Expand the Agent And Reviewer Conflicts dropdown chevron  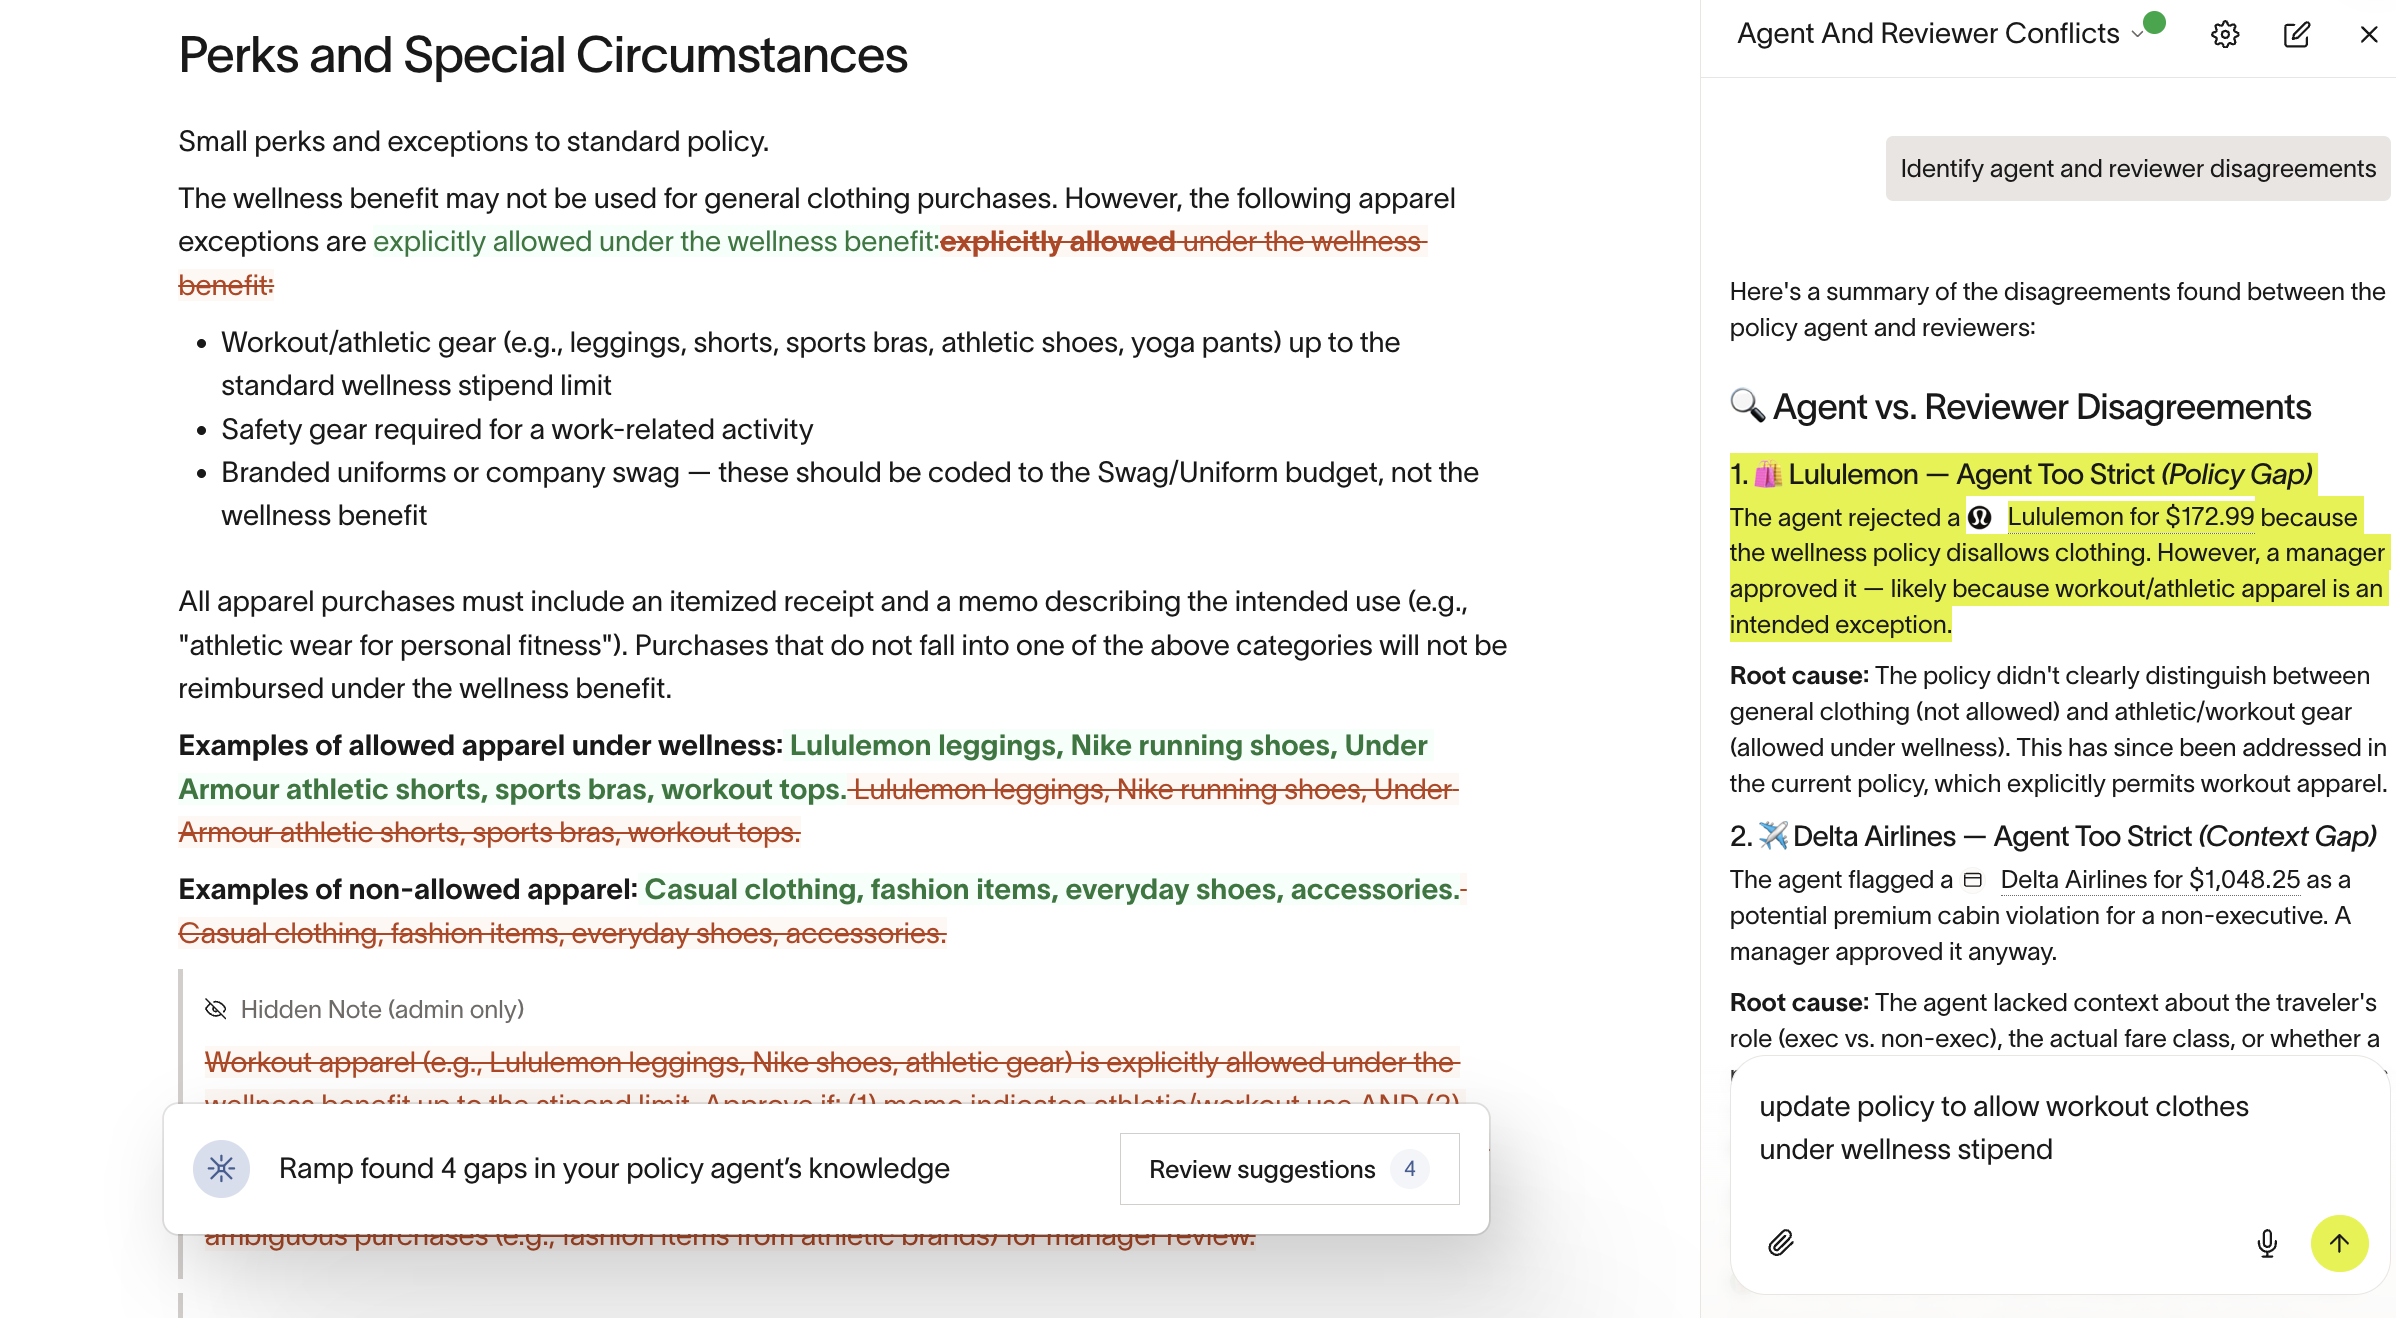(x=2137, y=34)
